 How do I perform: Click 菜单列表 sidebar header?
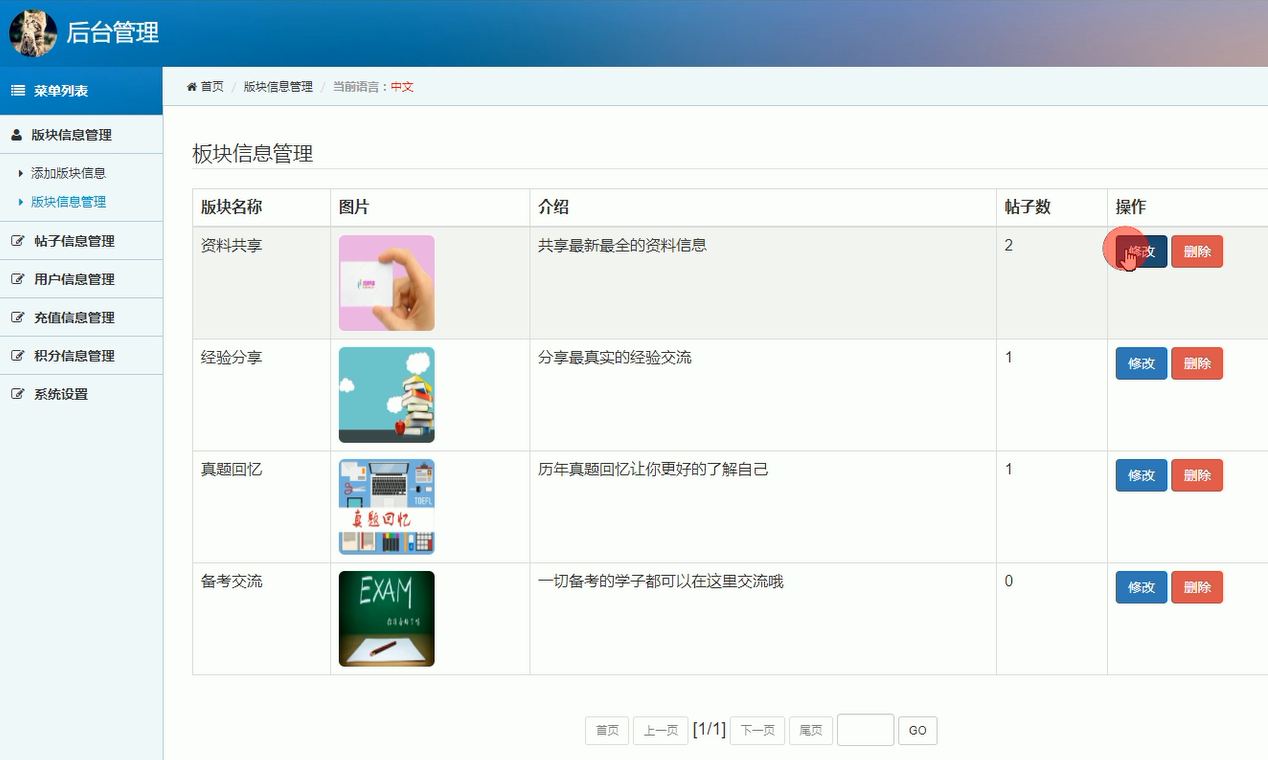81,91
